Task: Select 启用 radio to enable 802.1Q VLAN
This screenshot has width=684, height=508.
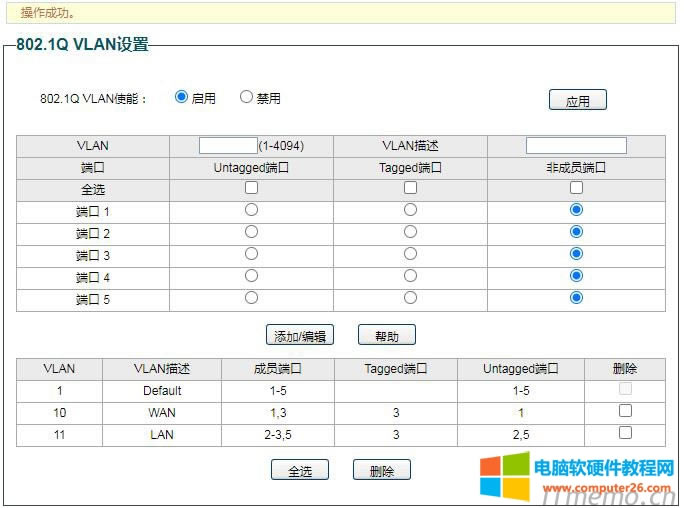Action: pyautogui.click(x=181, y=97)
